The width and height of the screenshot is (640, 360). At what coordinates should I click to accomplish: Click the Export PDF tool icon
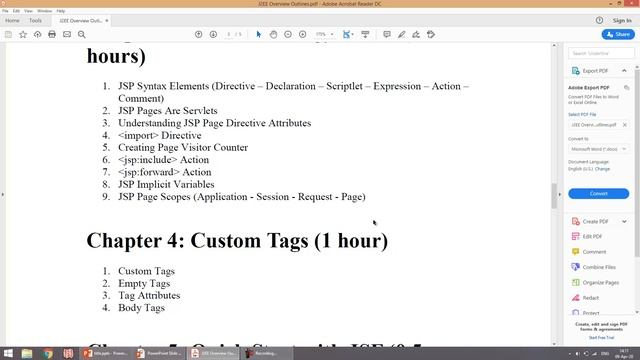576,71
